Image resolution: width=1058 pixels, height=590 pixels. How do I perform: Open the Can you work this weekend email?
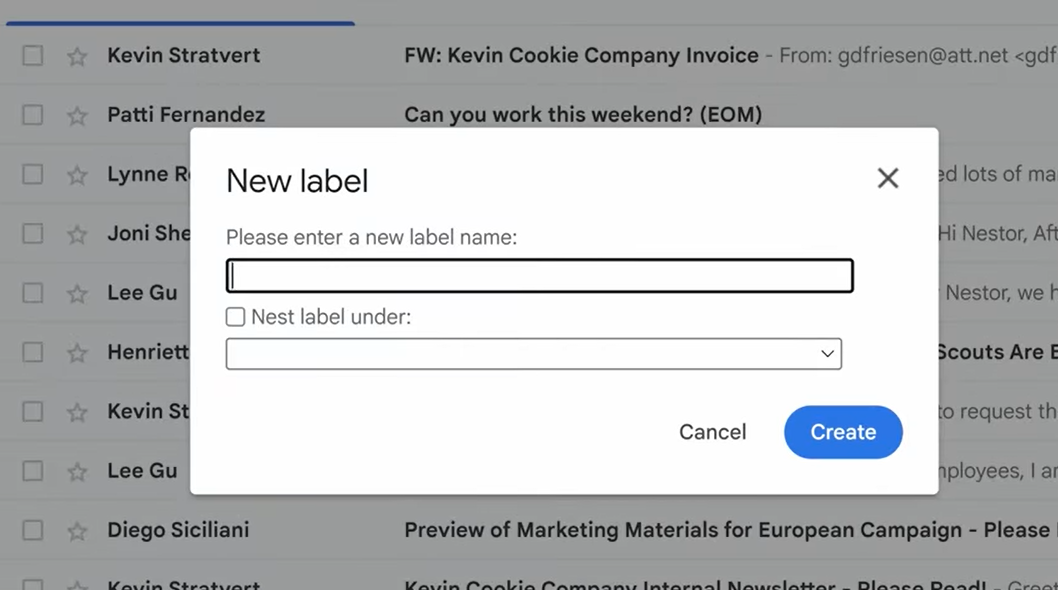point(582,115)
